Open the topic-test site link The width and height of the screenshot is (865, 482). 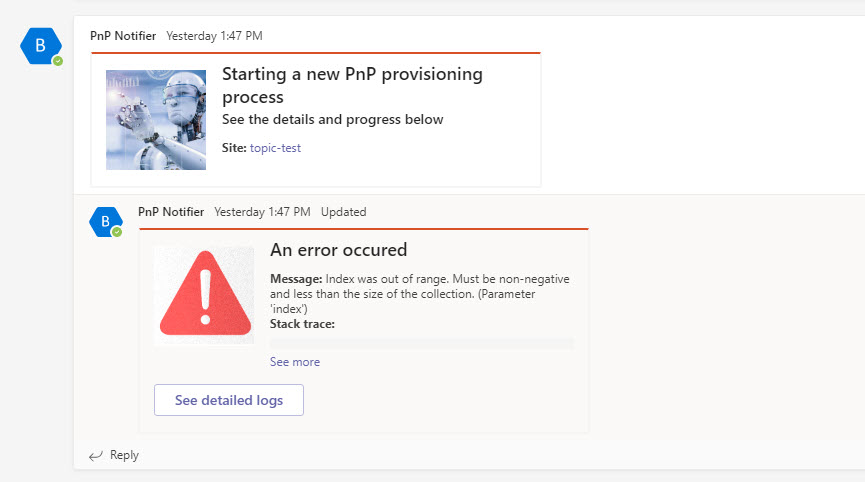pyautogui.click(x=275, y=148)
